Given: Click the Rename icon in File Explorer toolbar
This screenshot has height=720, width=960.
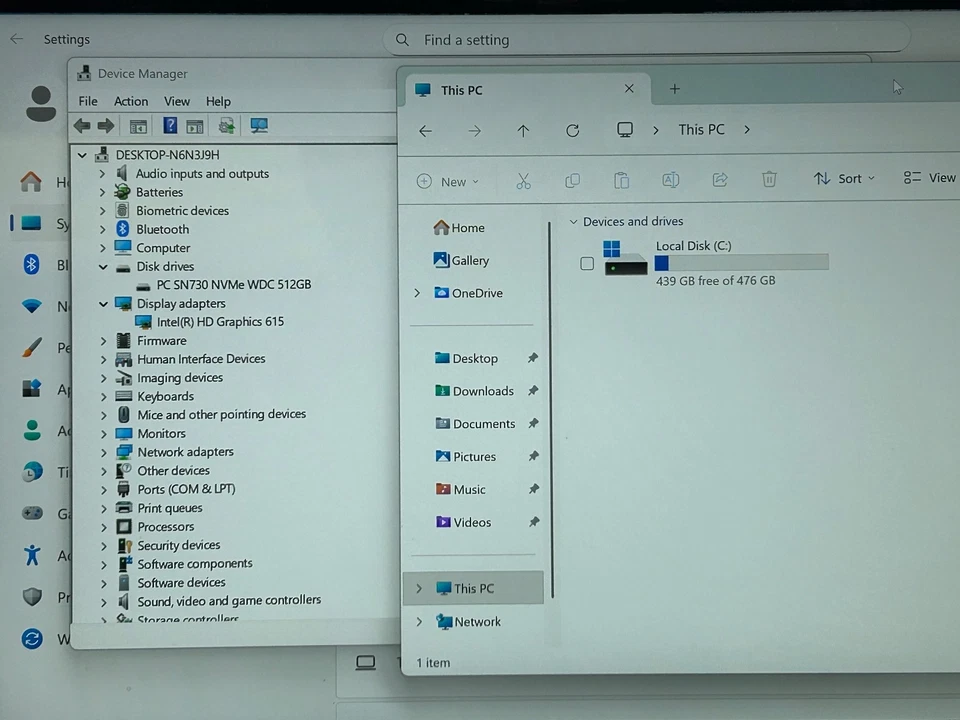Looking at the screenshot, I should click(x=670, y=180).
